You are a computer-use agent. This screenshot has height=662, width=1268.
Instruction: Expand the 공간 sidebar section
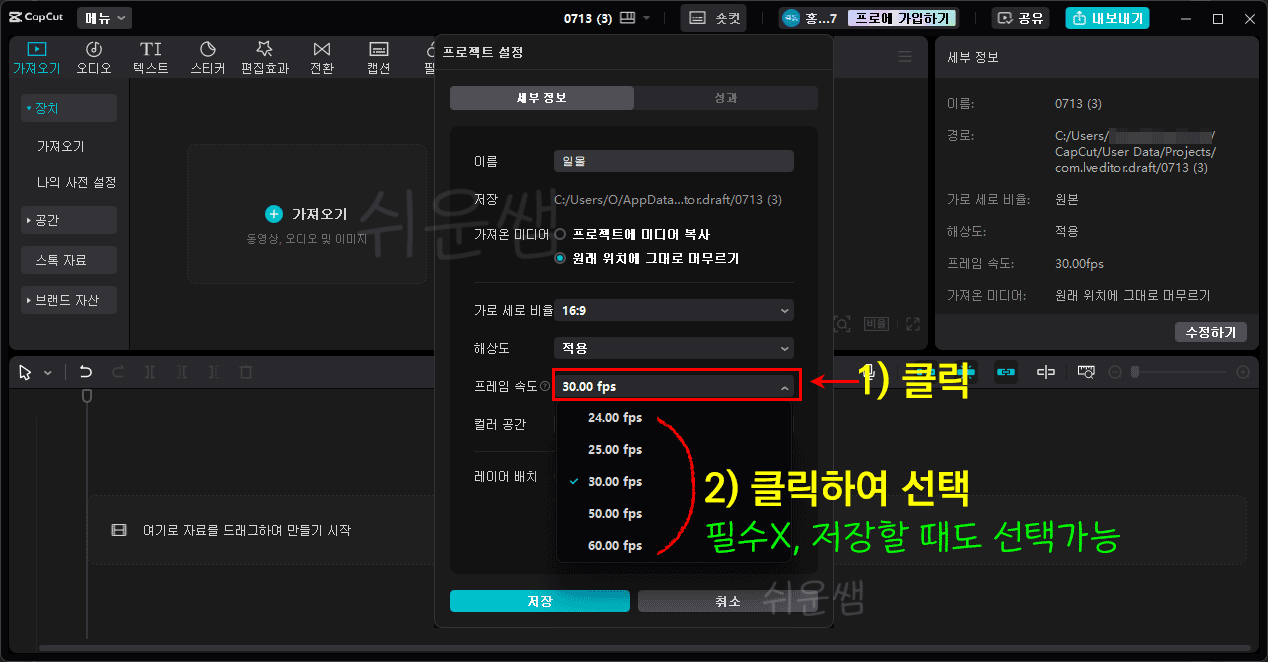point(69,220)
